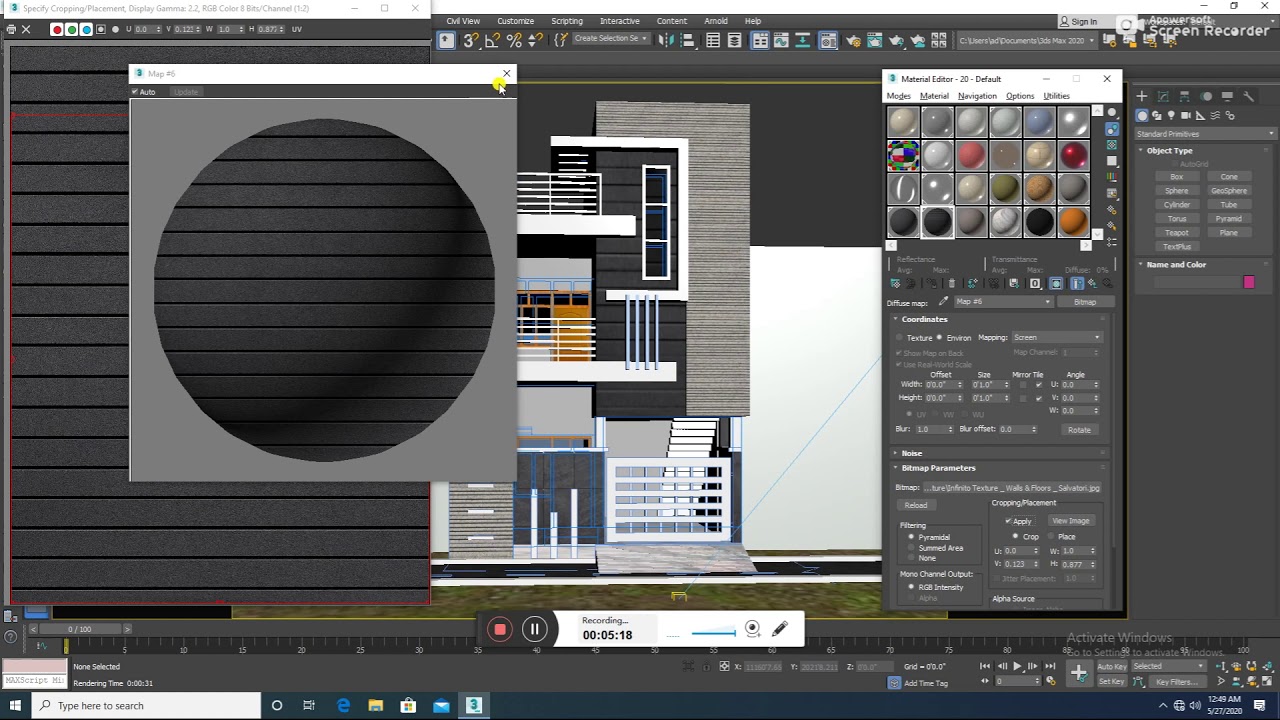Screen dimensions: 1280x720
Task: Select Lights category bulb icon
Action: (x=1171, y=116)
